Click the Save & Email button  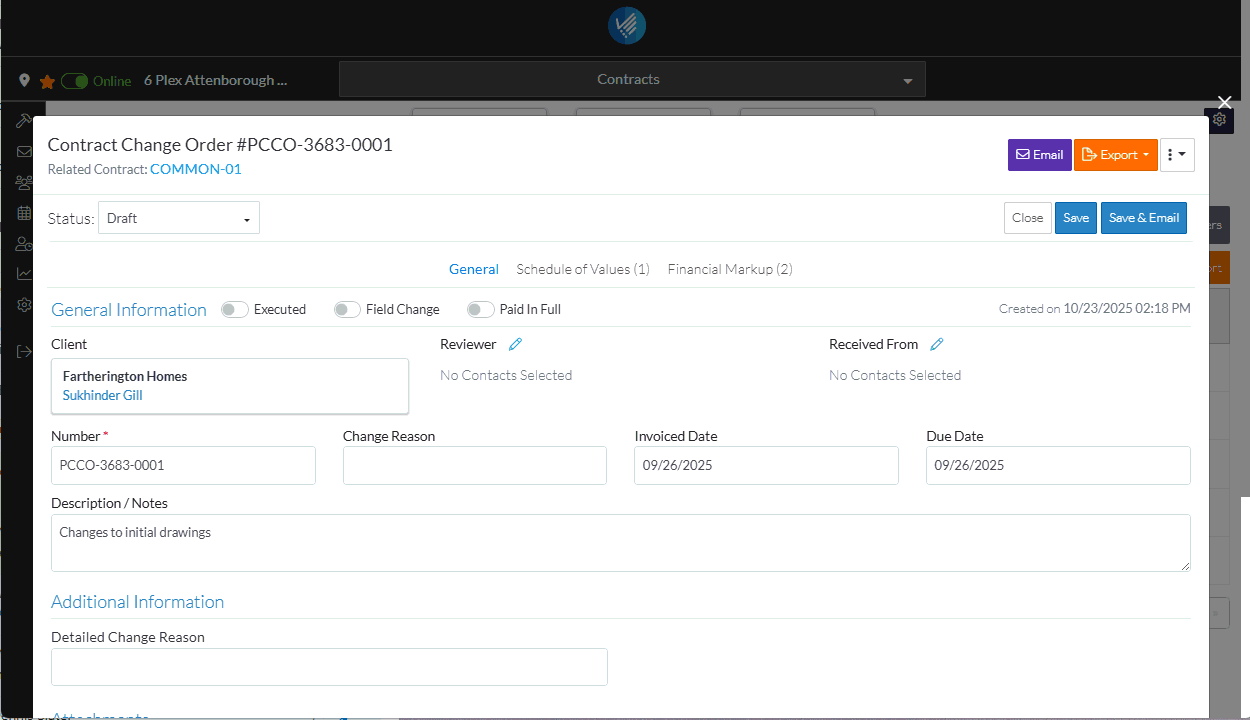coord(1144,218)
